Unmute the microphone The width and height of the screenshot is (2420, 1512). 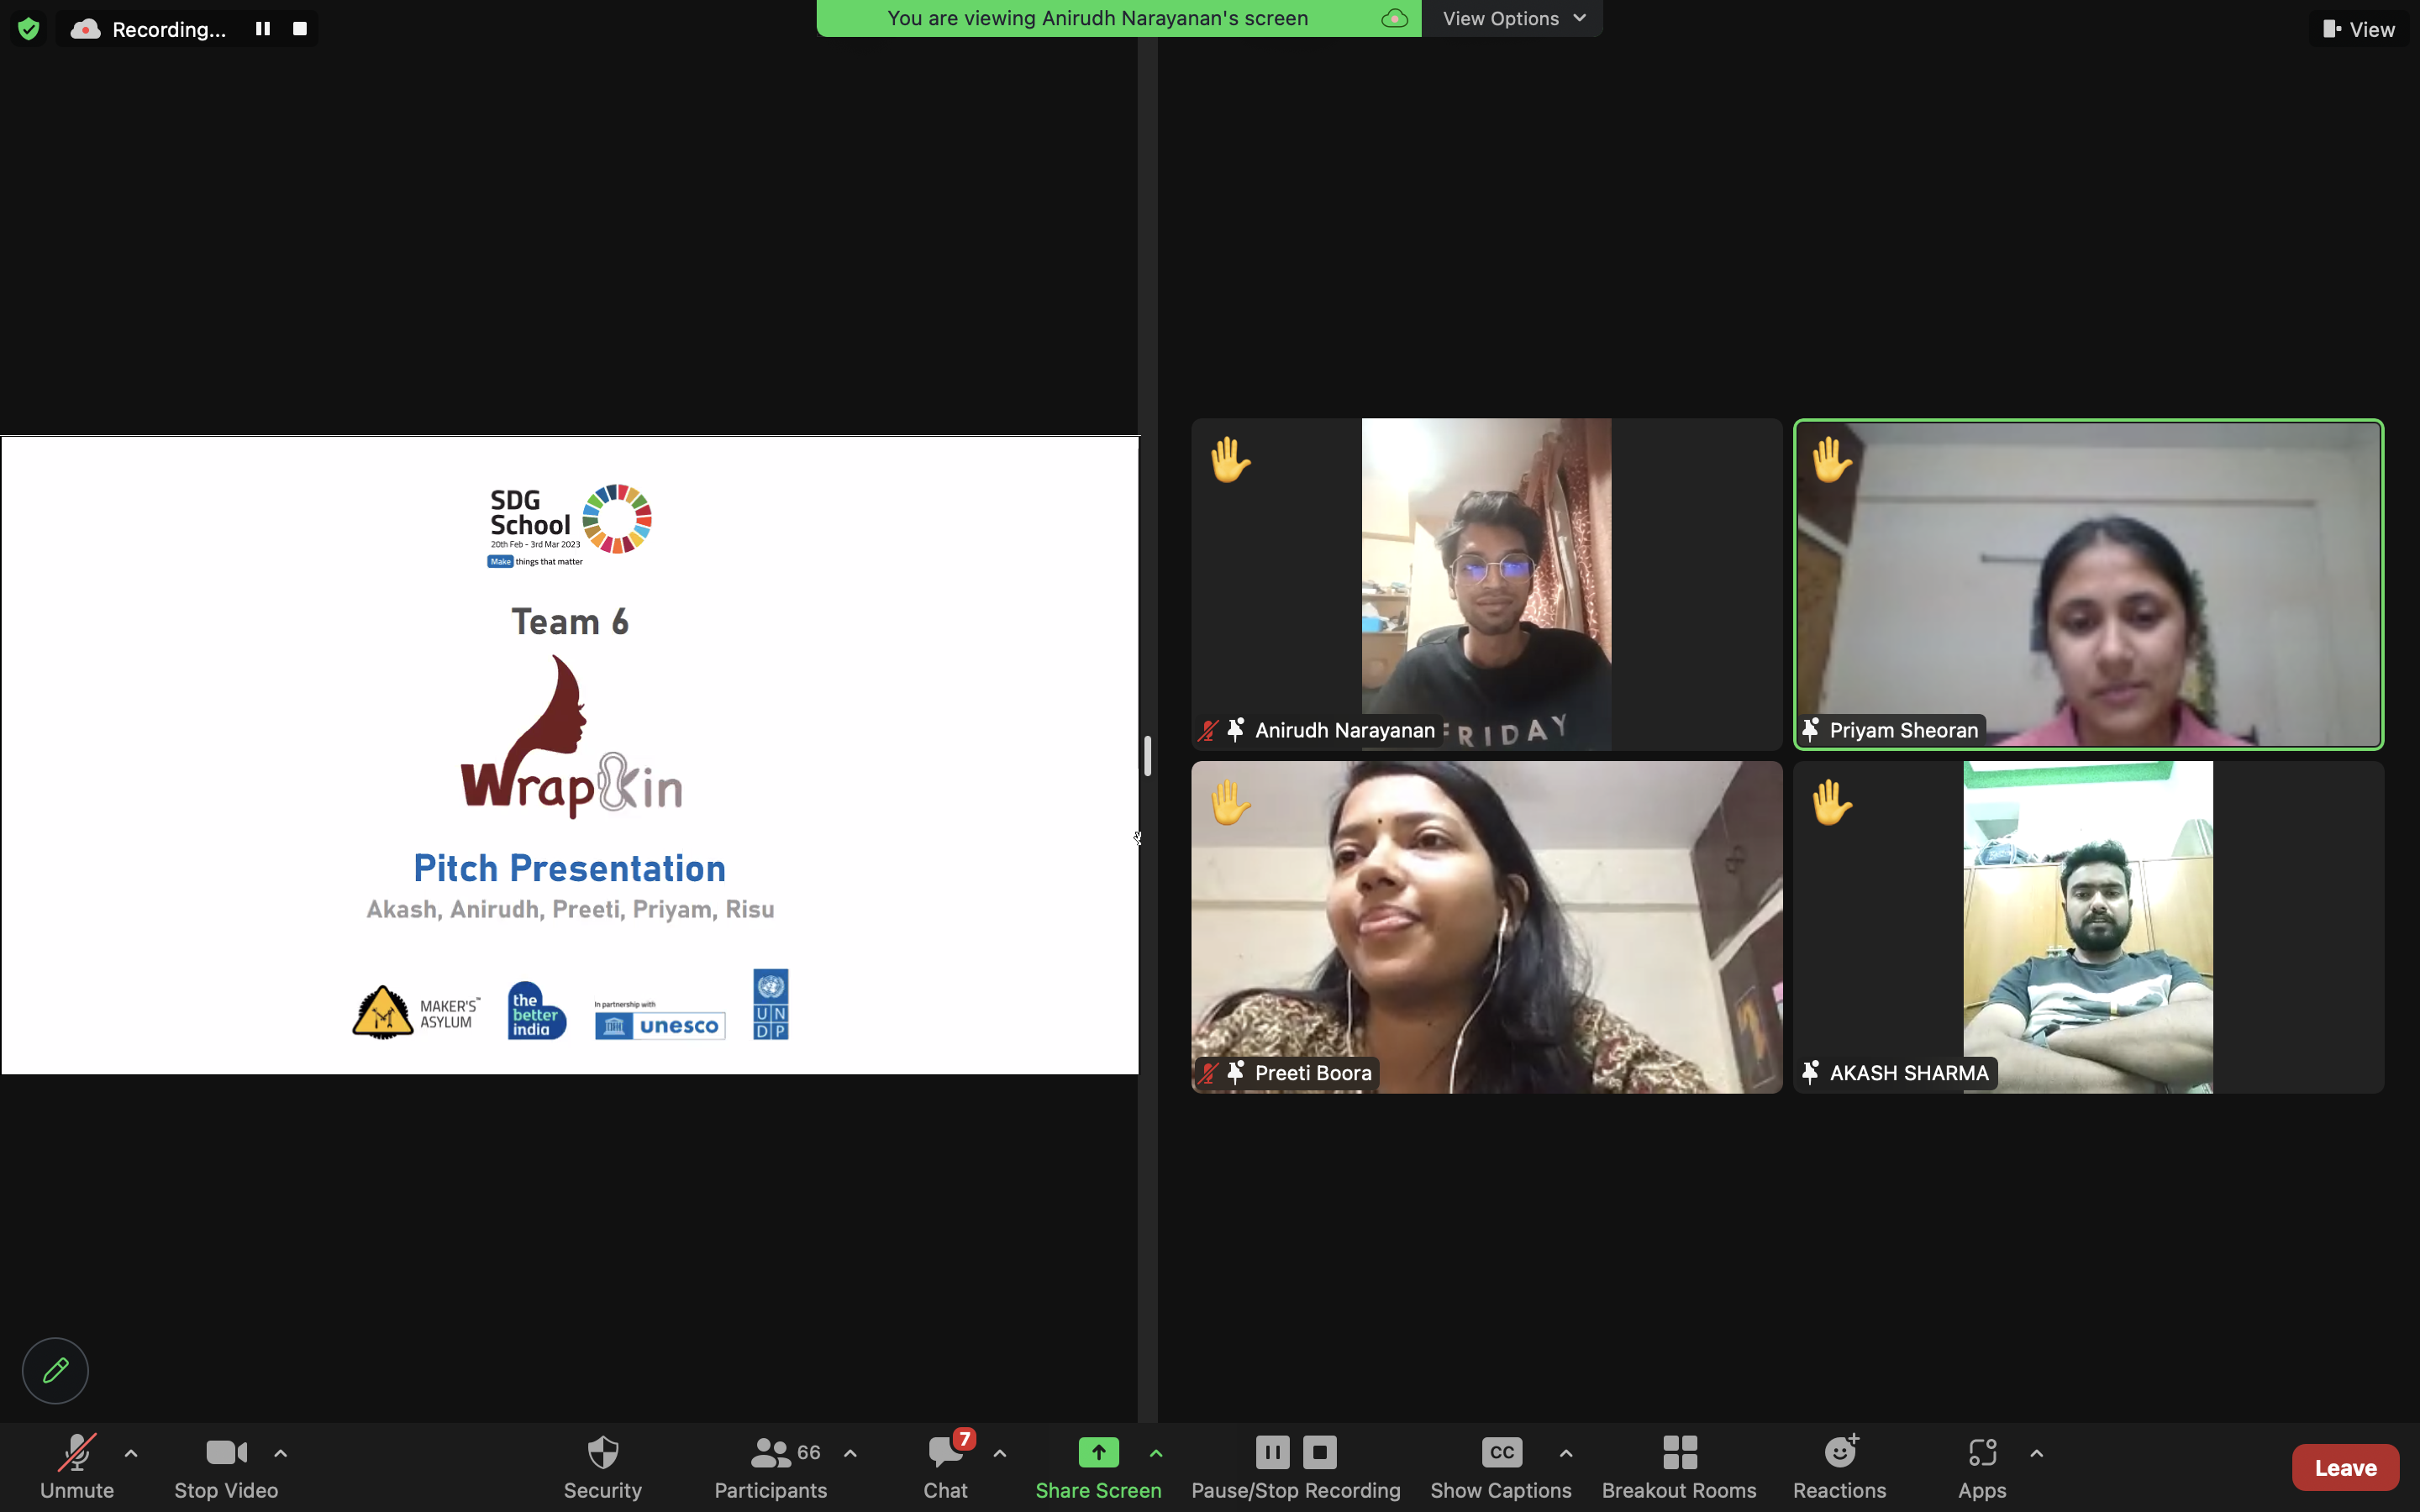(x=77, y=1466)
